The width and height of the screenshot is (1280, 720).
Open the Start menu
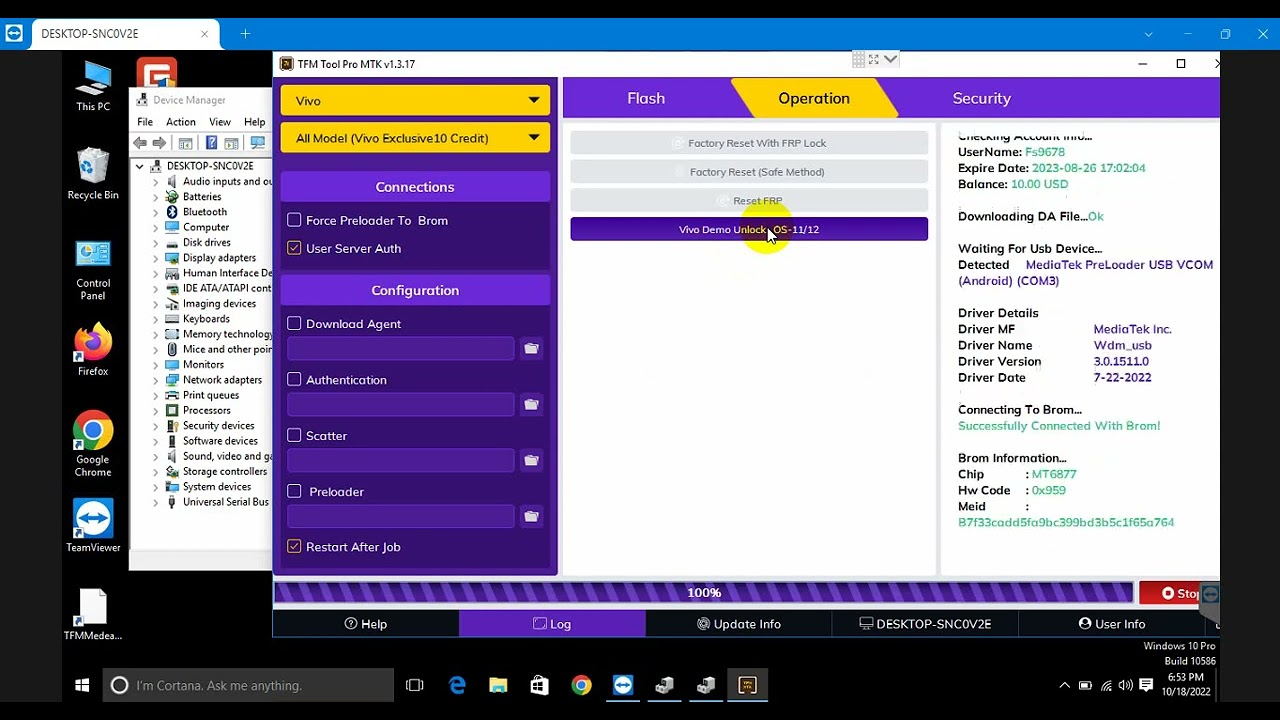pyautogui.click(x=82, y=685)
